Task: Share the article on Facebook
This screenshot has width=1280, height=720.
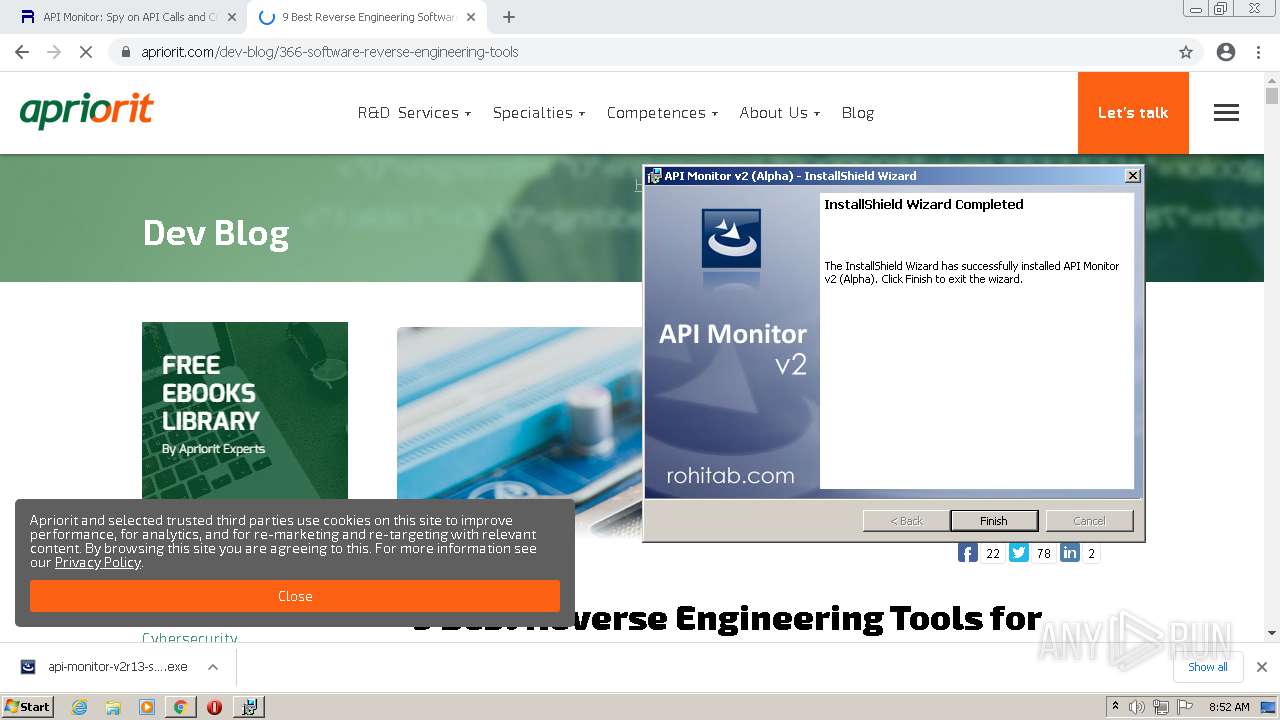Action: point(967,553)
